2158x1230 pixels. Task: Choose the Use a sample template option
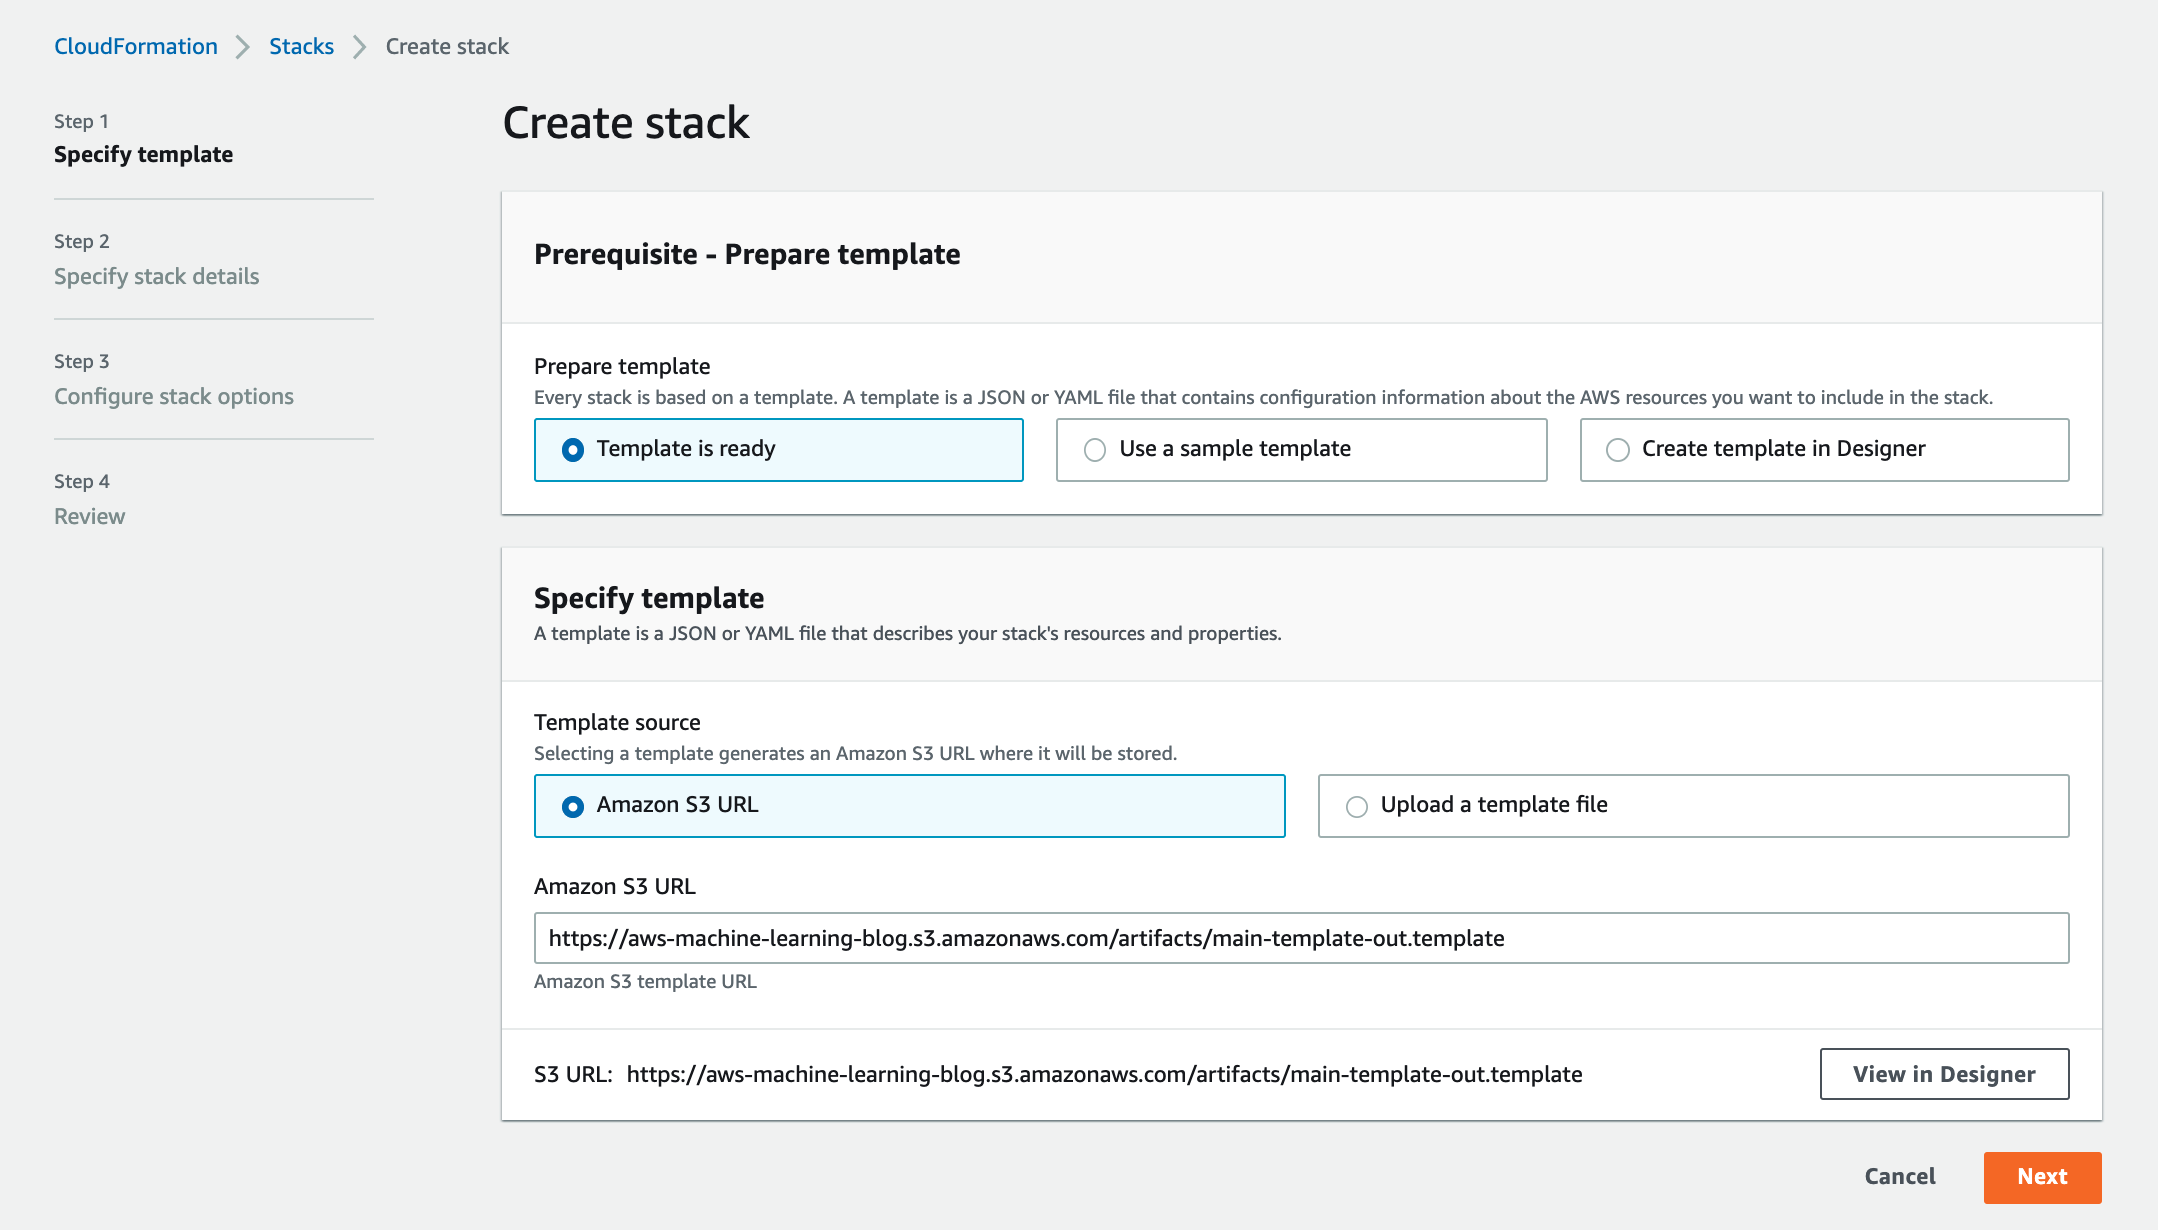coord(1095,450)
